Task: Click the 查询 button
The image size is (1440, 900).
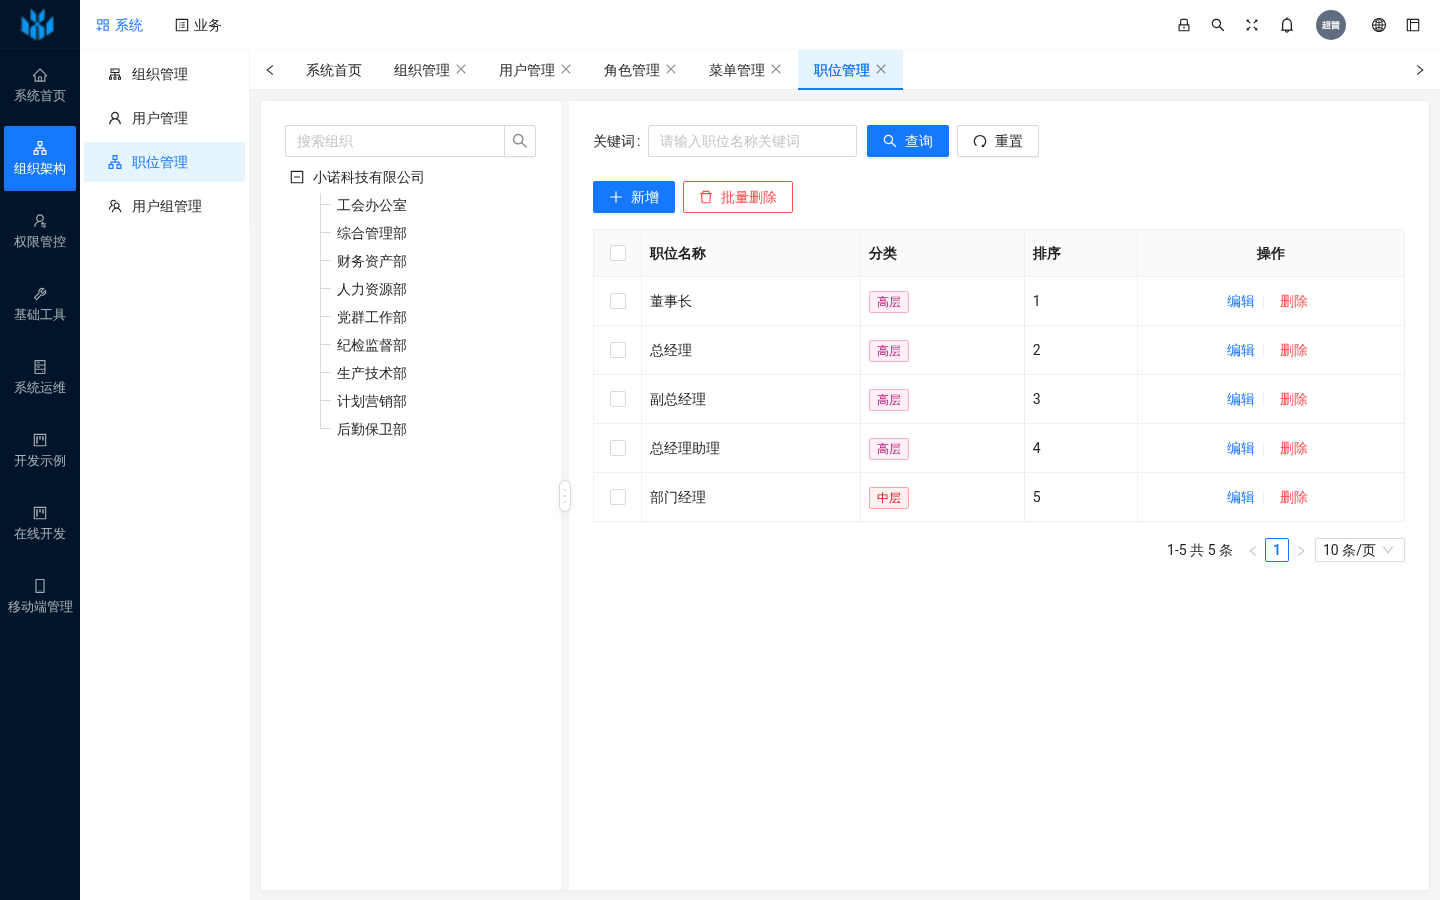Action: point(908,141)
